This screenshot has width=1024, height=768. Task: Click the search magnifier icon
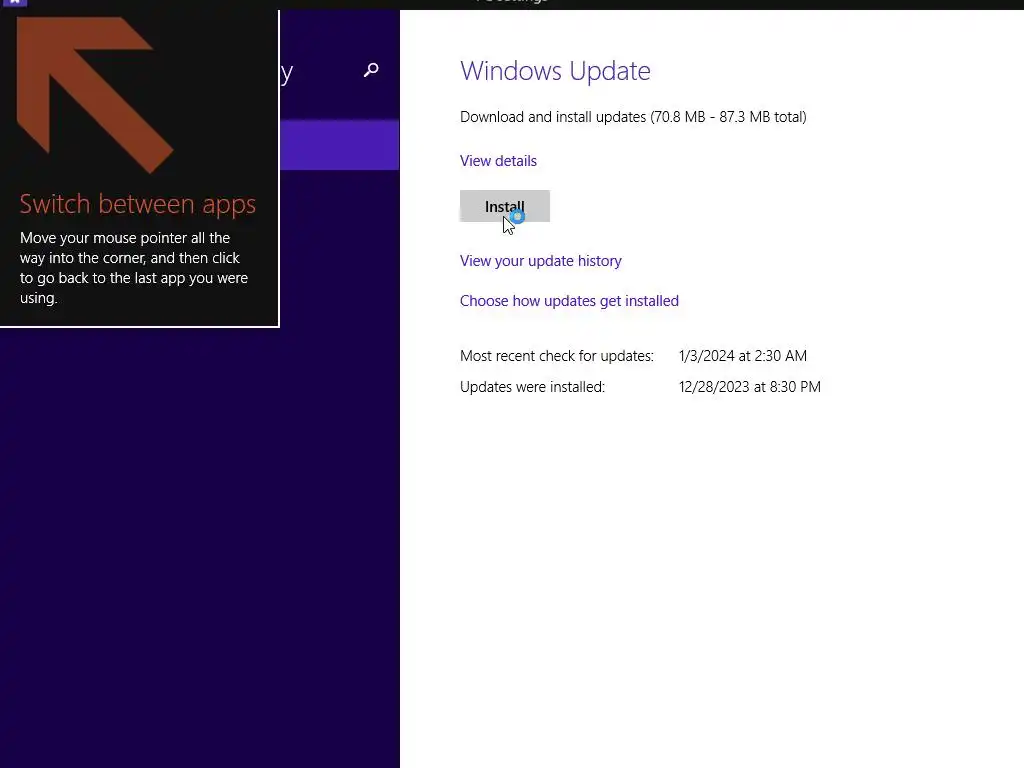[371, 69]
